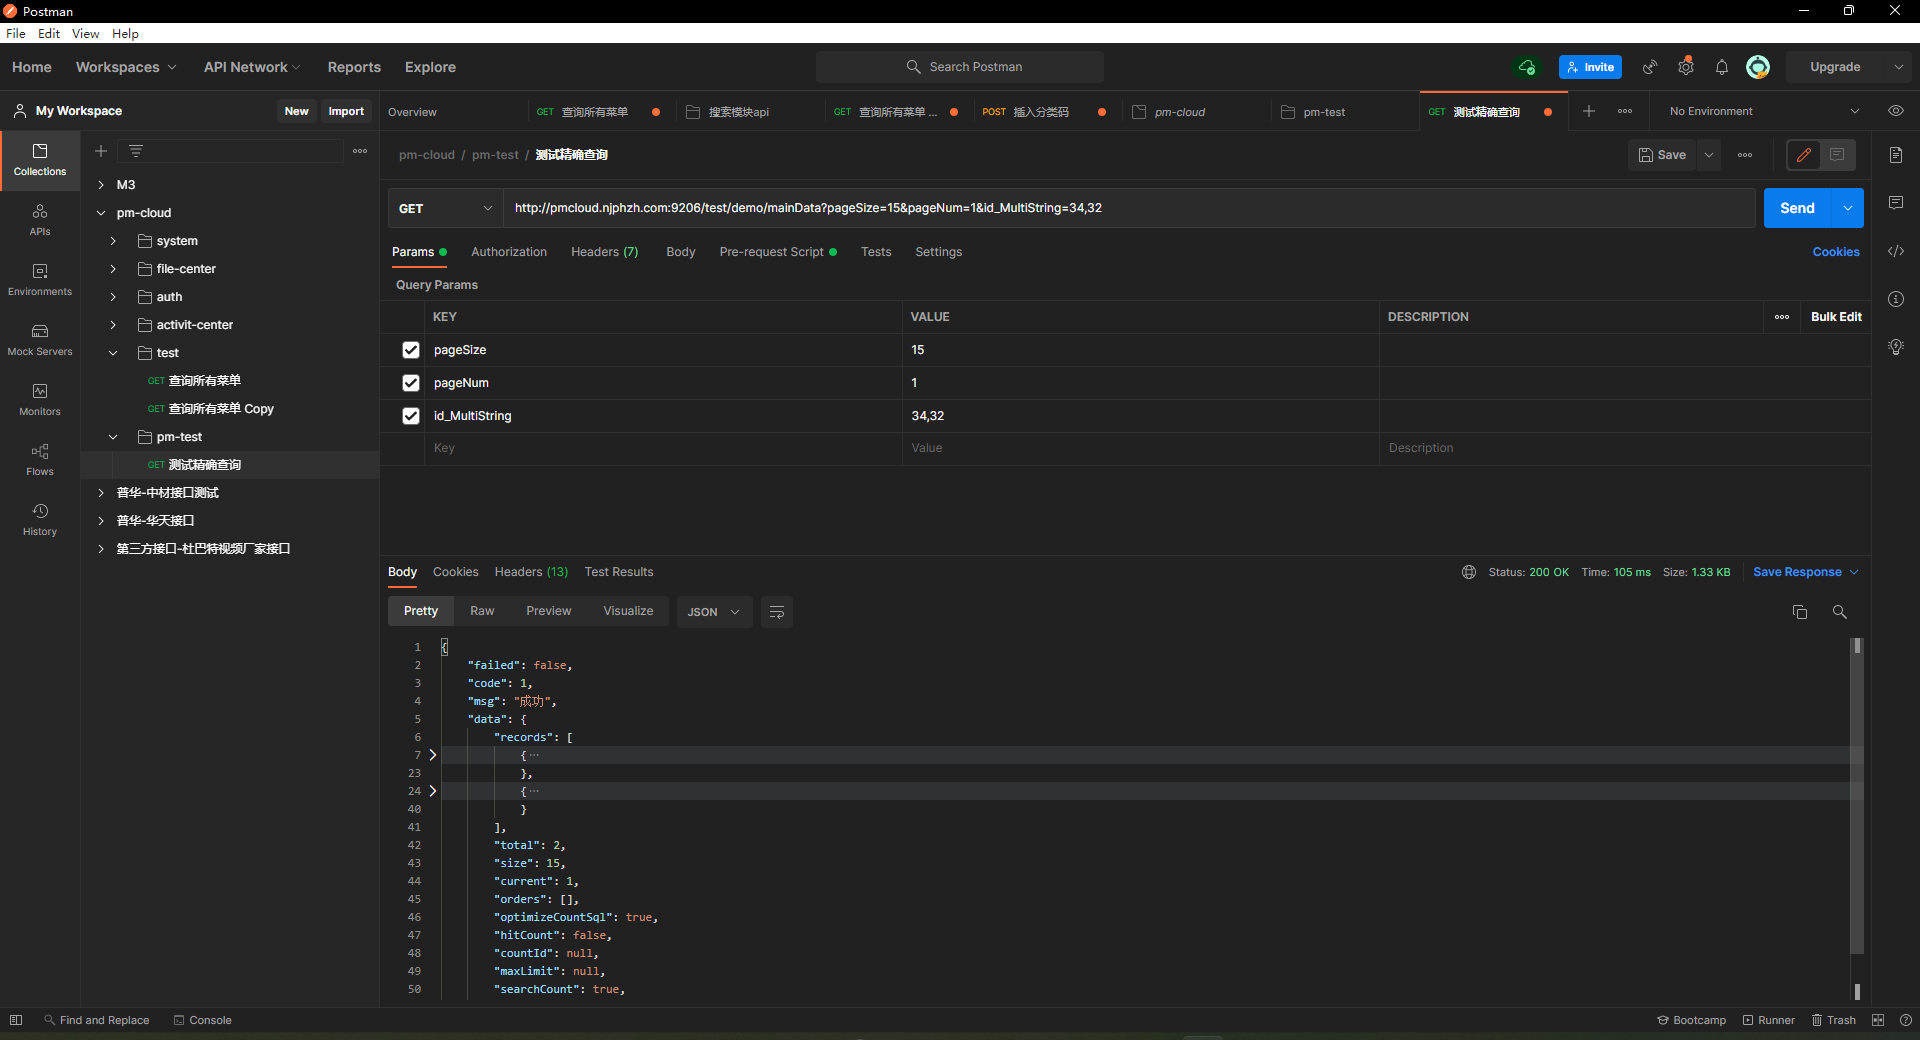Screen dimensions: 1920x1040
Task: Open the Cookies link
Action: pyautogui.click(x=1836, y=252)
